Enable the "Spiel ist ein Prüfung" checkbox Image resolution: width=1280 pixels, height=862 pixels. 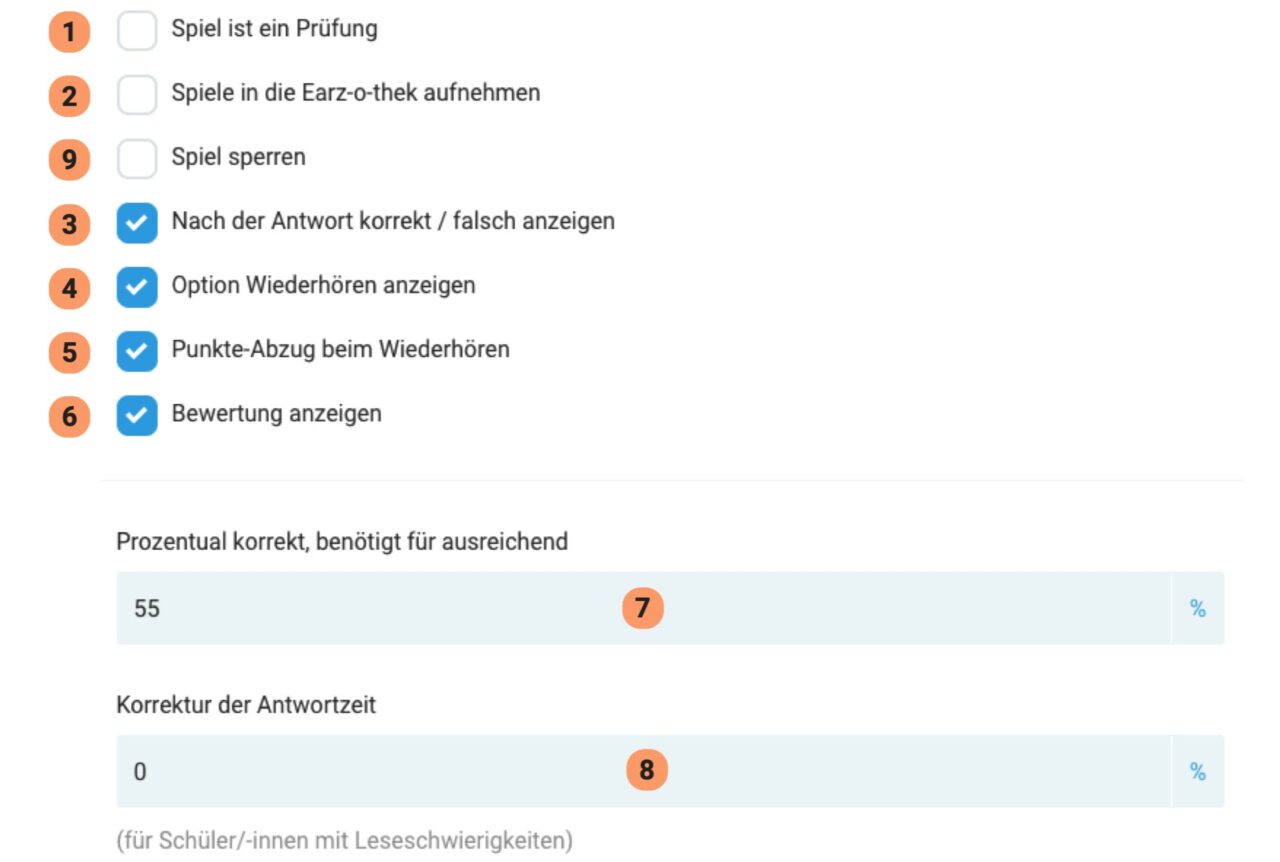[137, 30]
